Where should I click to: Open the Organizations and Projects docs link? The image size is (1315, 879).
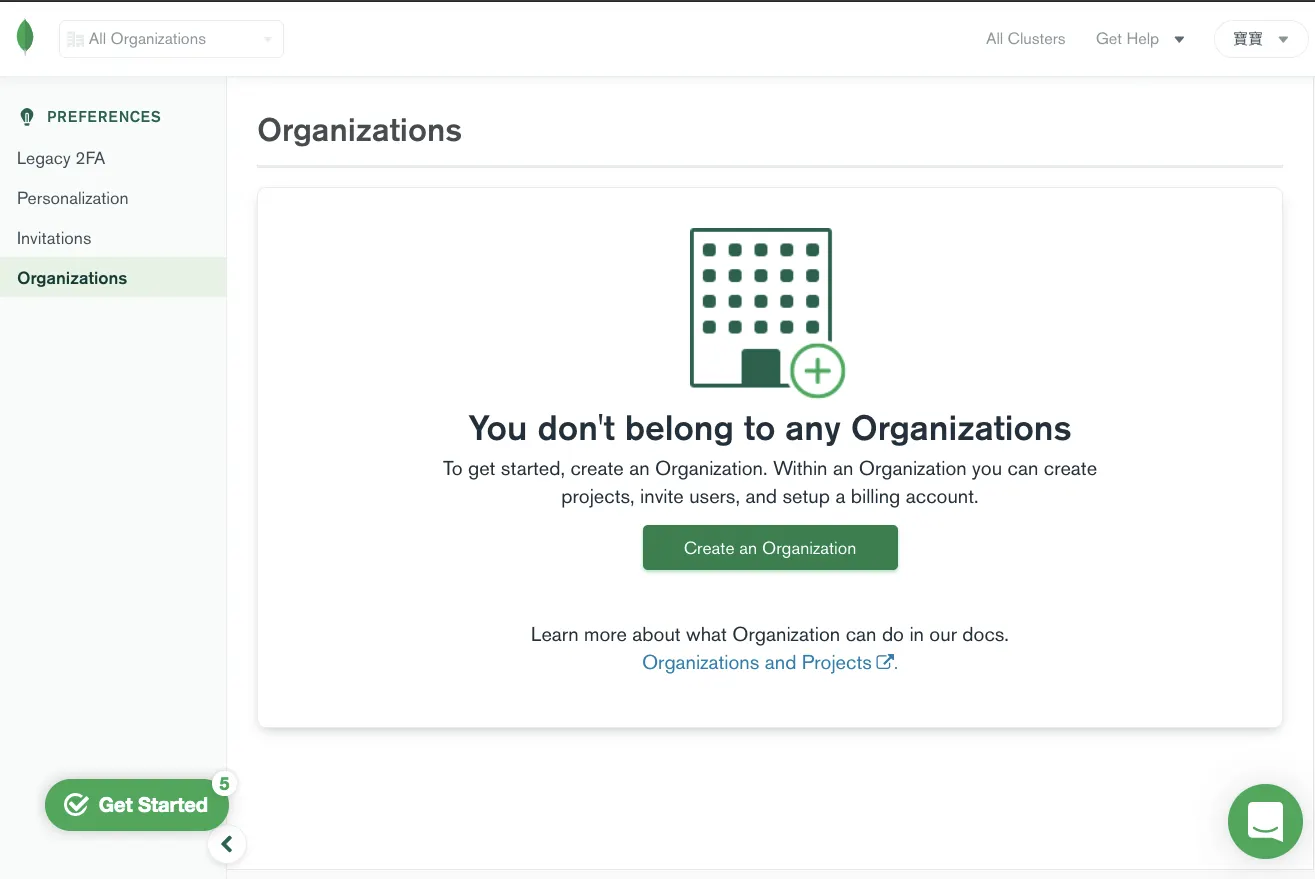tap(757, 662)
